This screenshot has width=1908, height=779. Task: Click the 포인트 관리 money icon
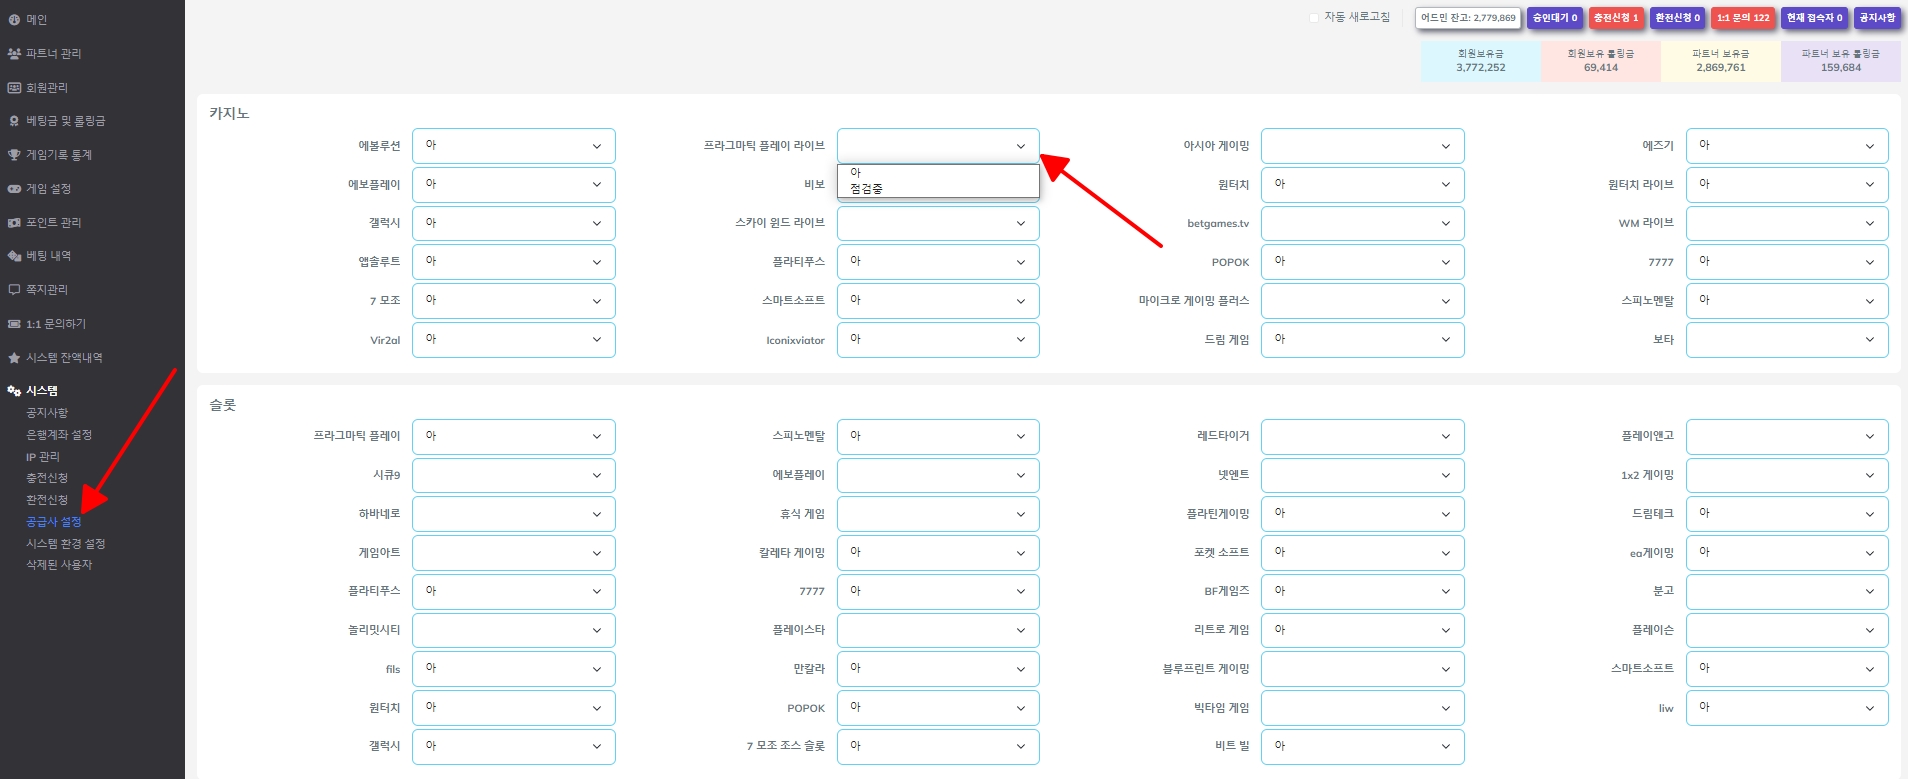[14, 223]
